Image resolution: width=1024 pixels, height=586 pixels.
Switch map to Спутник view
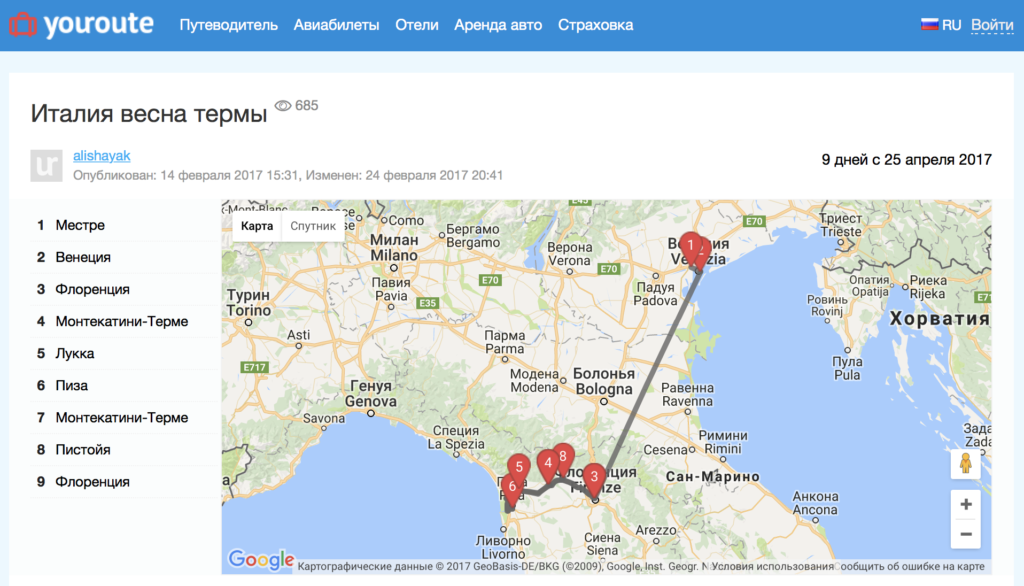(313, 226)
